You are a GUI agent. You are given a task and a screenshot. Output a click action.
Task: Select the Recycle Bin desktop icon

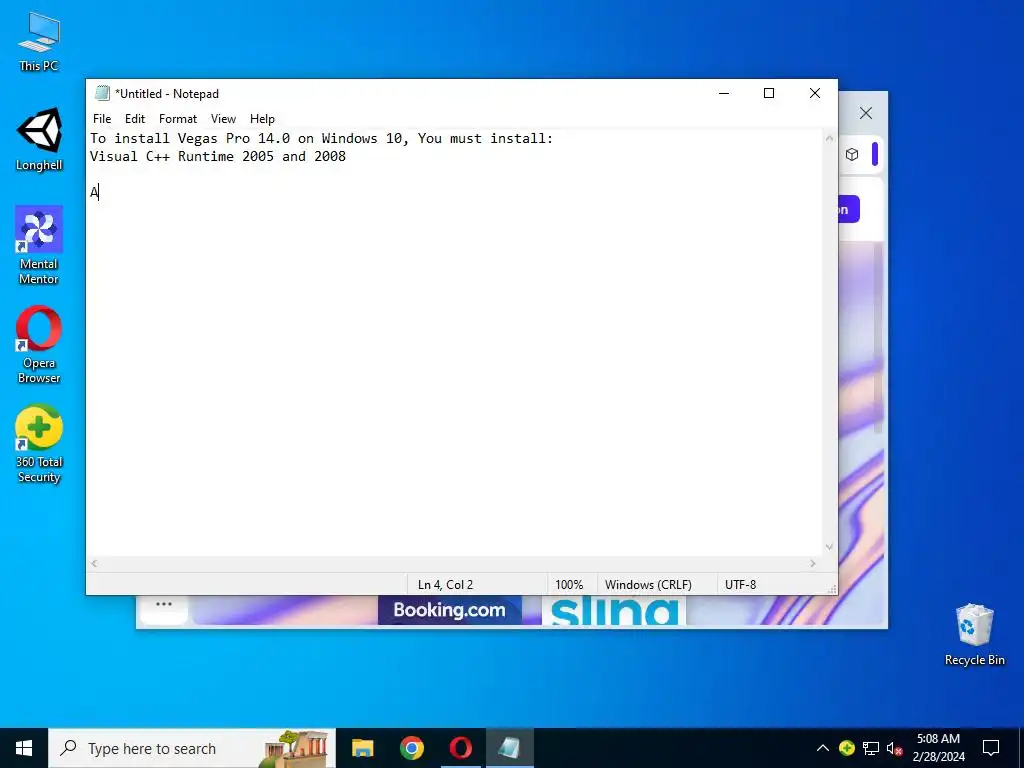pos(974,634)
